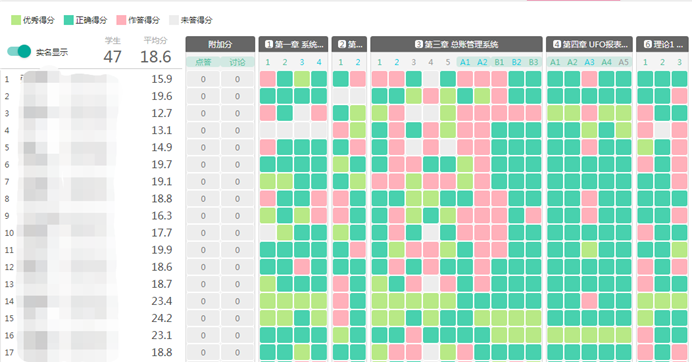Click the 点答 sub-column header
This screenshot has height=362, width=692.
[203, 62]
